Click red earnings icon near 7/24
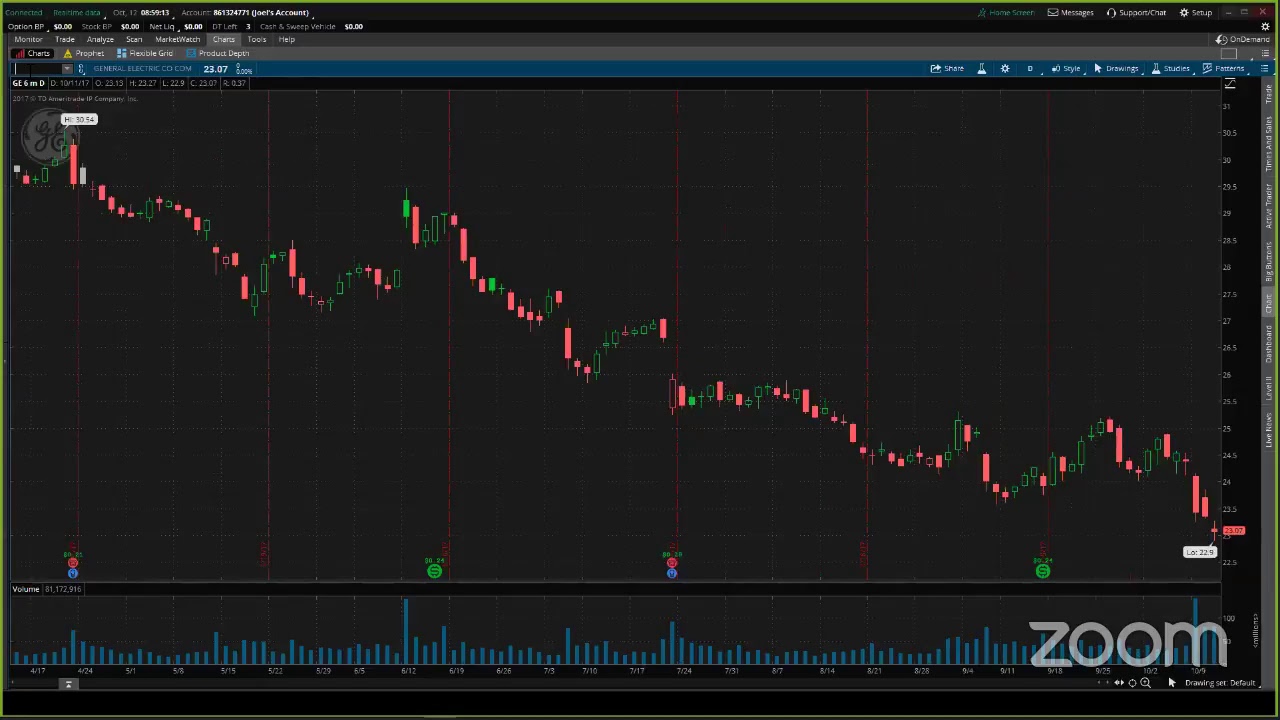 [672, 564]
